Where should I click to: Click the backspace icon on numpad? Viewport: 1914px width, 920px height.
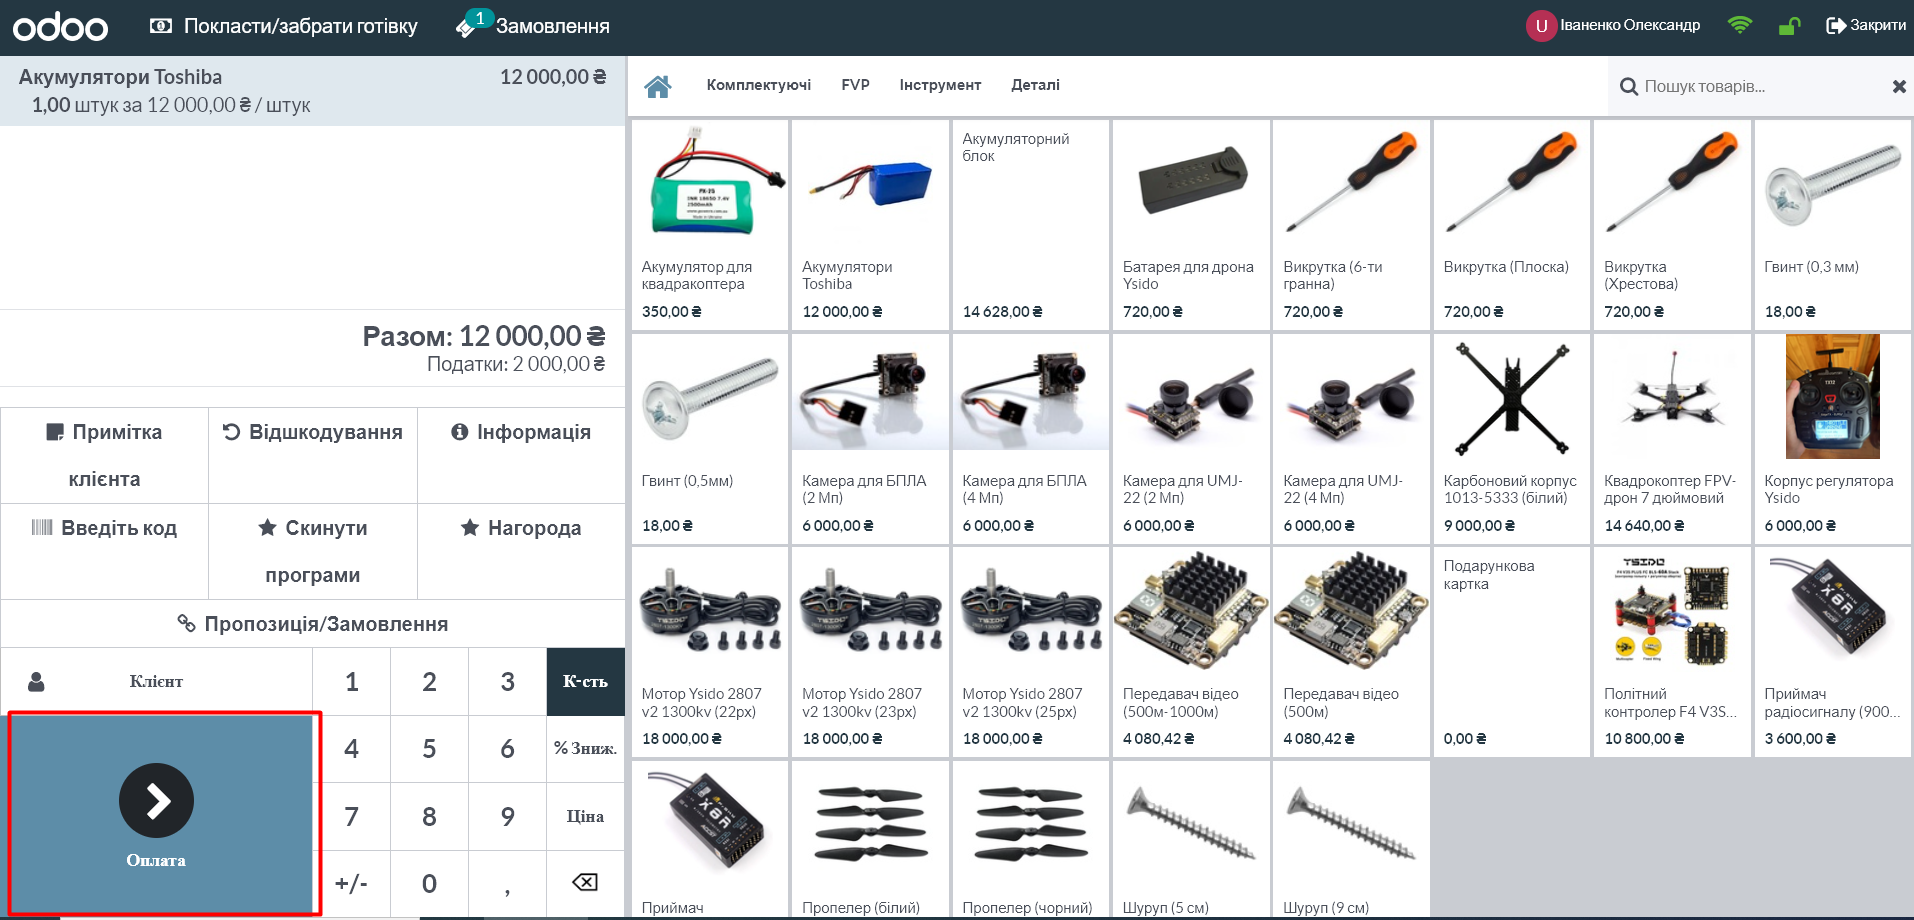coord(584,882)
